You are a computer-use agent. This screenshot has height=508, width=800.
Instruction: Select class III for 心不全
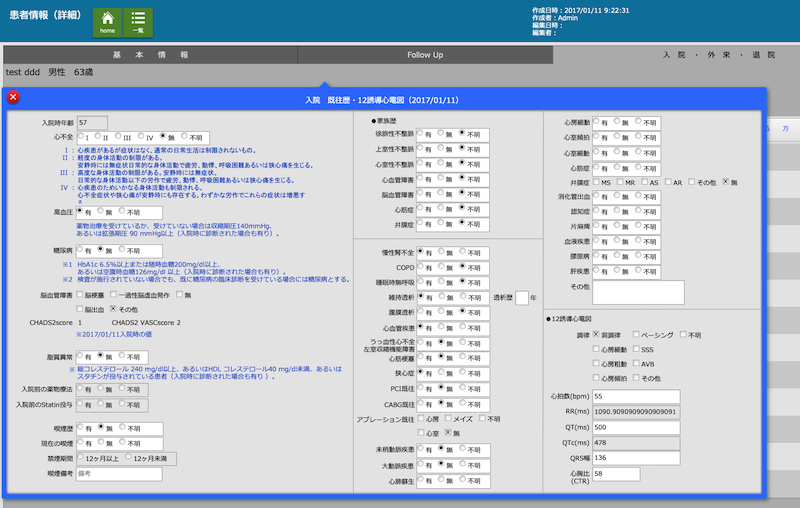tap(118, 137)
